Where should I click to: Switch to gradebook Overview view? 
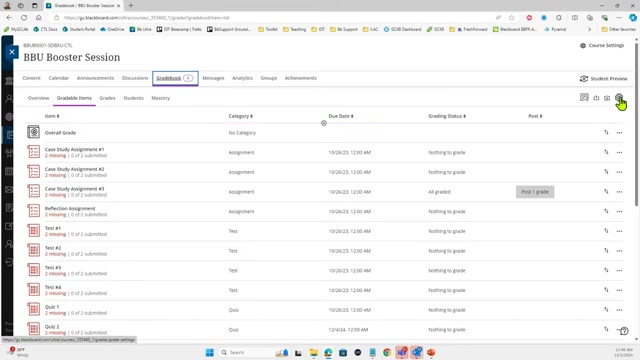(38, 98)
